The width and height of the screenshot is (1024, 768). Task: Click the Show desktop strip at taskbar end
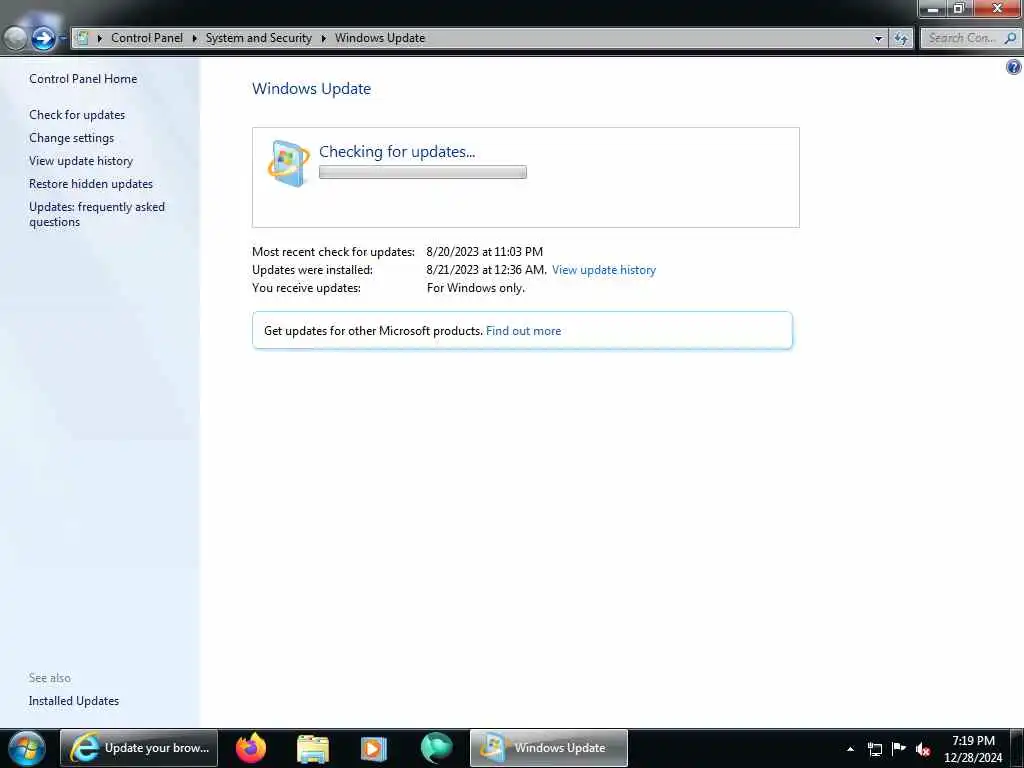(x=1018, y=748)
